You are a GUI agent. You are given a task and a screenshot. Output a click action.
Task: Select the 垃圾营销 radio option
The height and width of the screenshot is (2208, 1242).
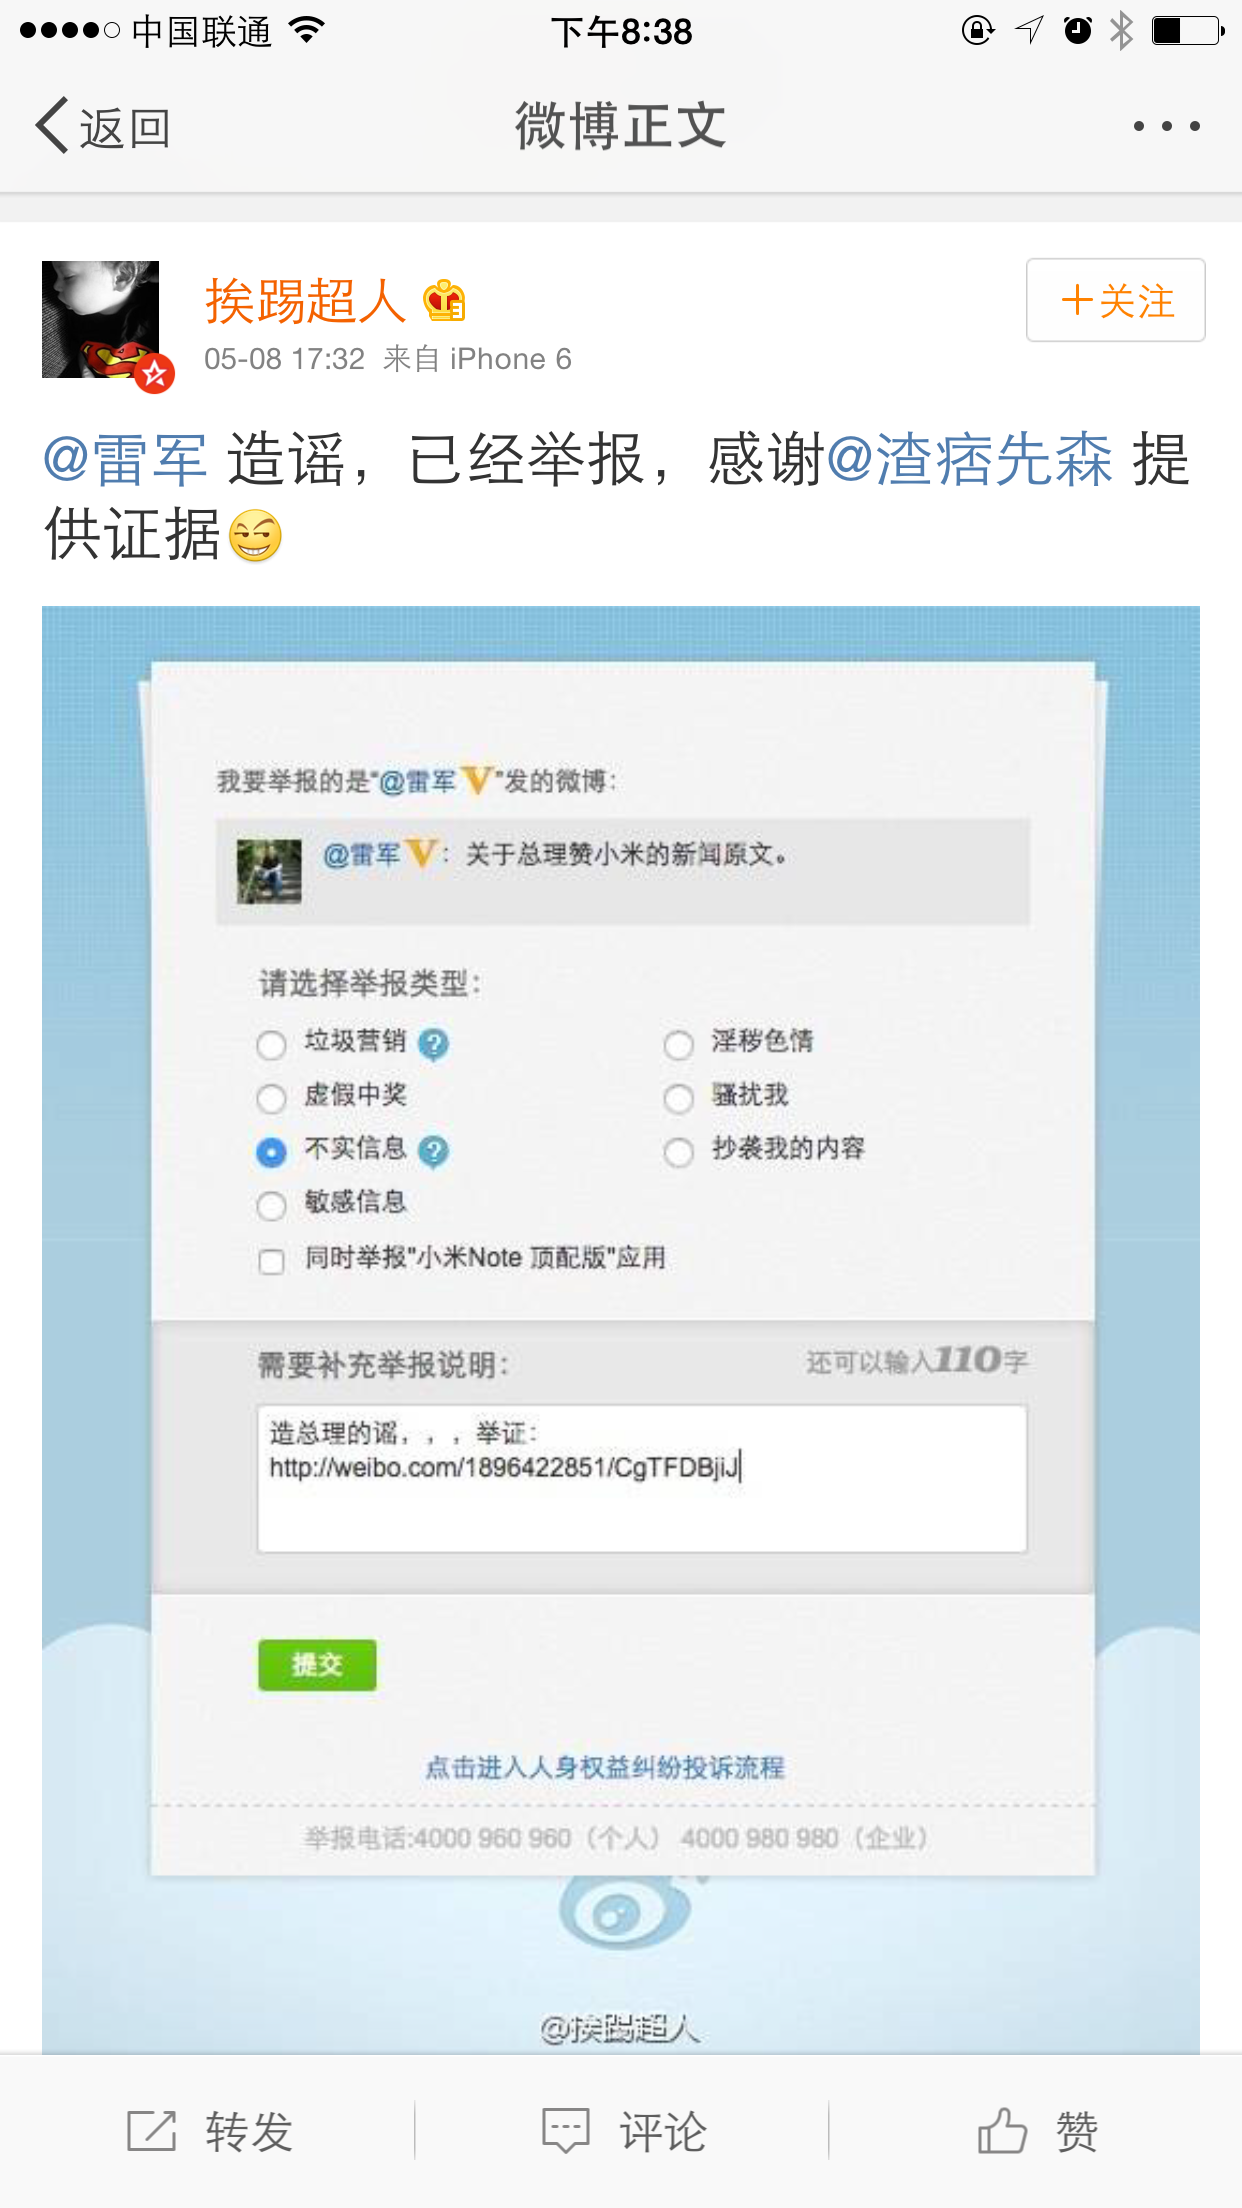point(271,1045)
